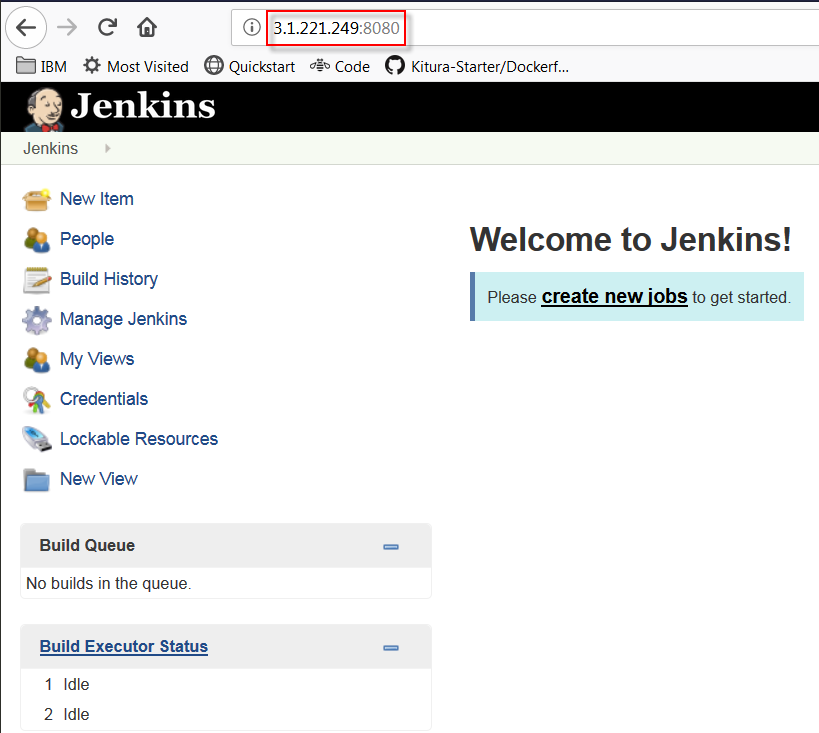Follow the create new jobs link
Image resolution: width=819 pixels, height=733 pixels.
point(614,296)
